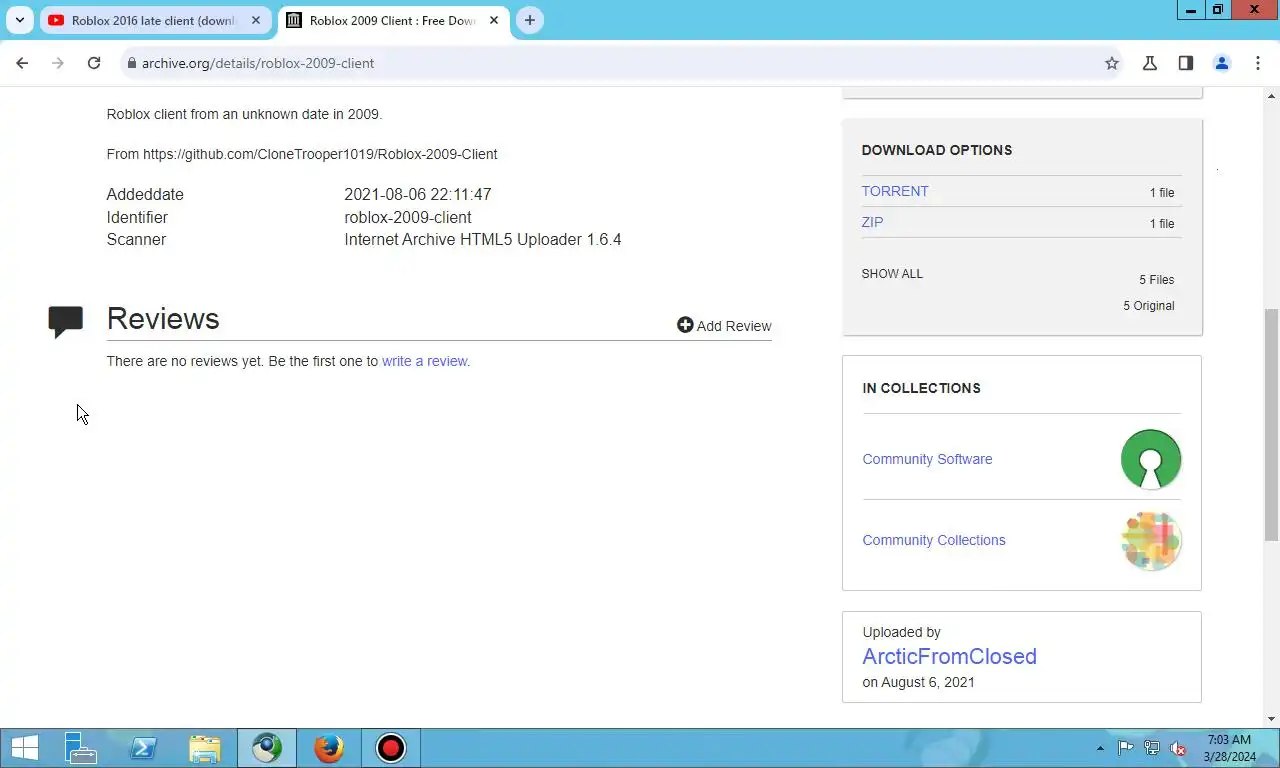Image resolution: width=1280 pixels, height=768 pixels.
Task: Click the Reviews speech bubble icon
Action: pos(66,322)
